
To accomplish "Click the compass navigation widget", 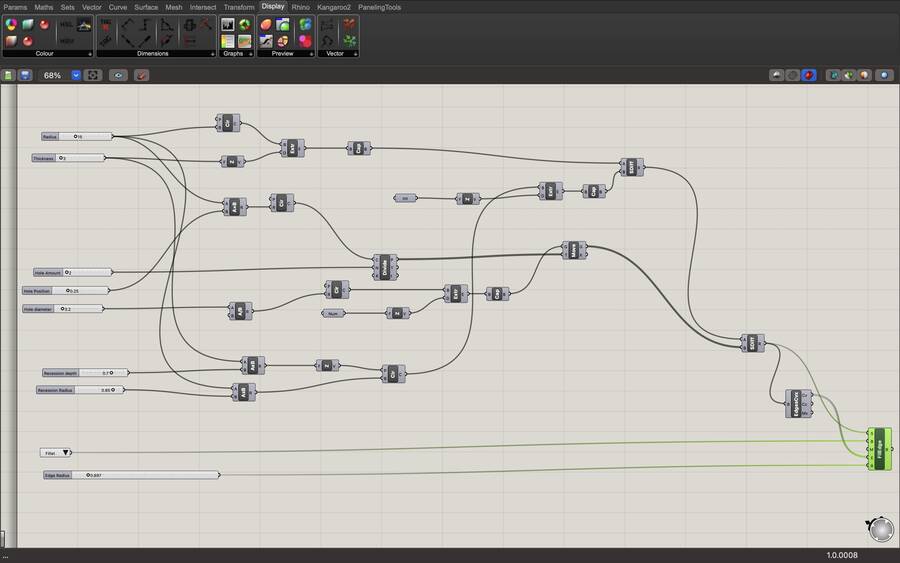I will pyautogui.click(x=879, y=527).
